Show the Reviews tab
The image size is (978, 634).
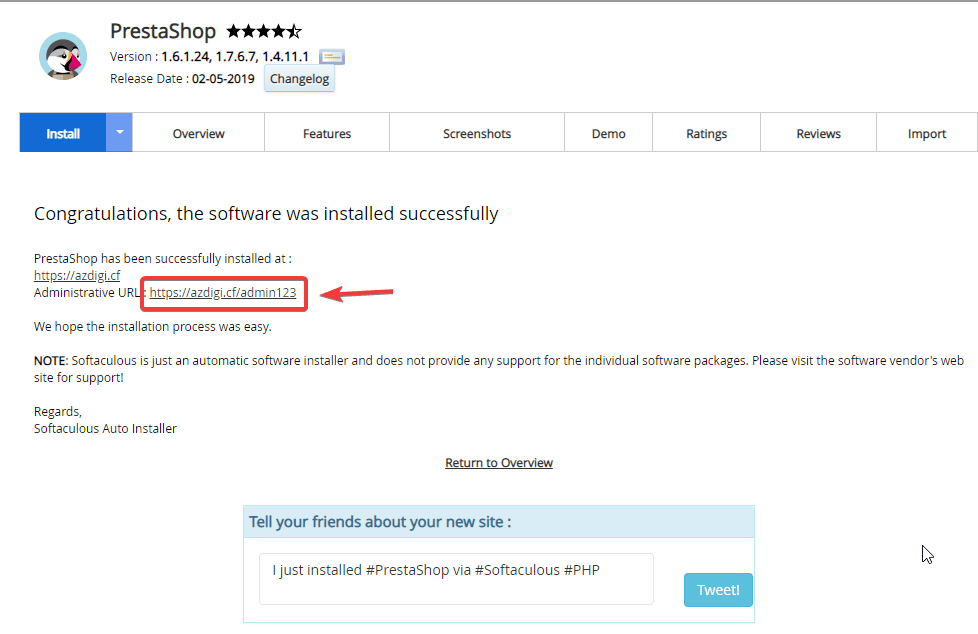[818, 133]
